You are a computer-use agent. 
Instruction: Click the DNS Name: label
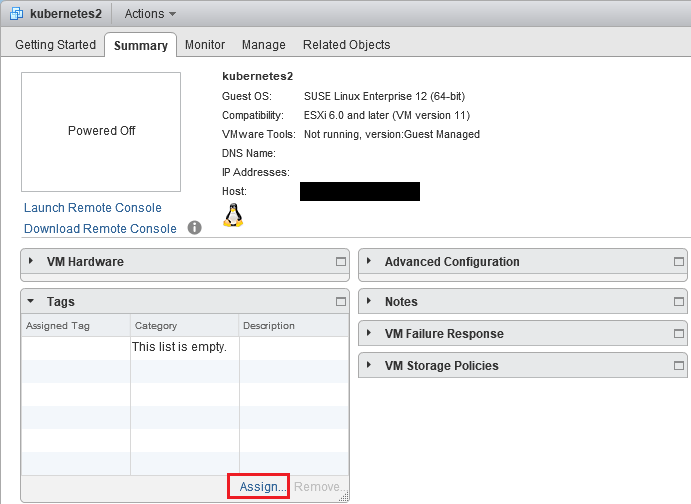click(x=249, y=153)
